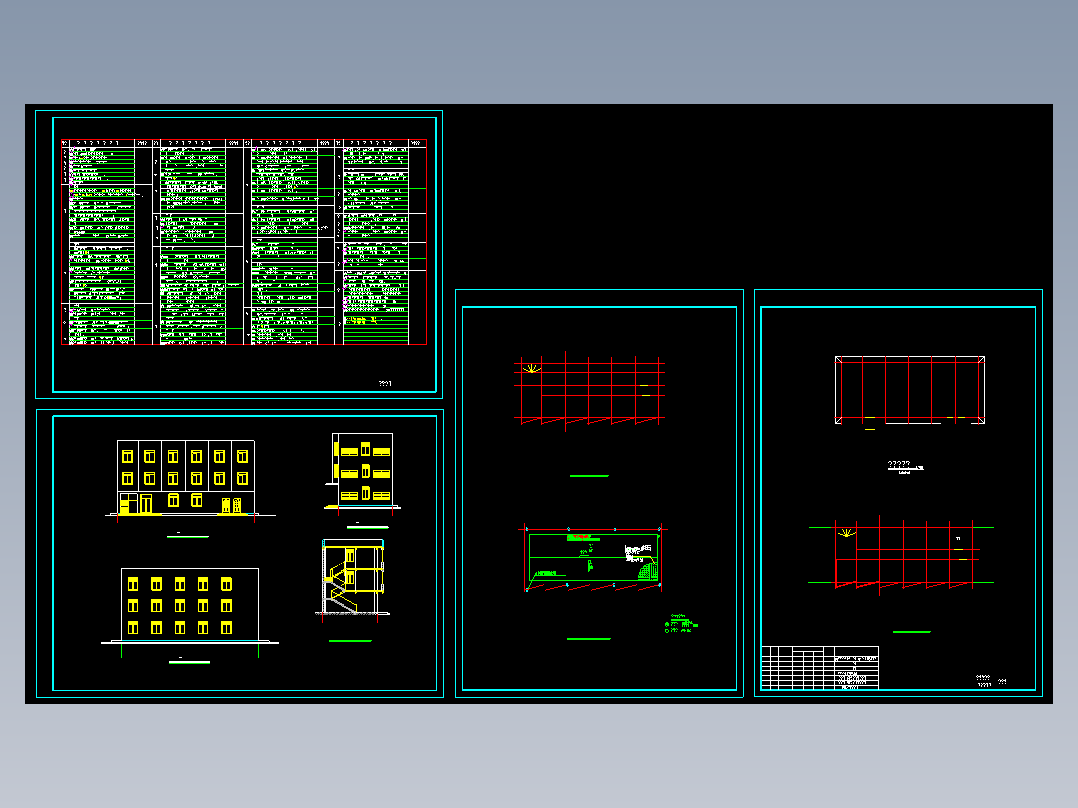Viewport: 1078px width, 808px height.
Task: Click the white title block table
Action: [820, 668]
